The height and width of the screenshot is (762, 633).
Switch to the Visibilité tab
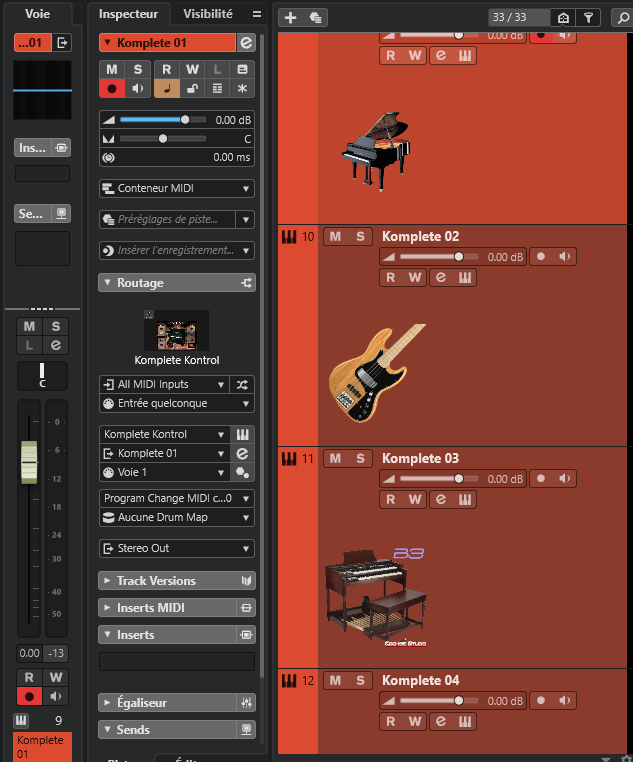207,14
